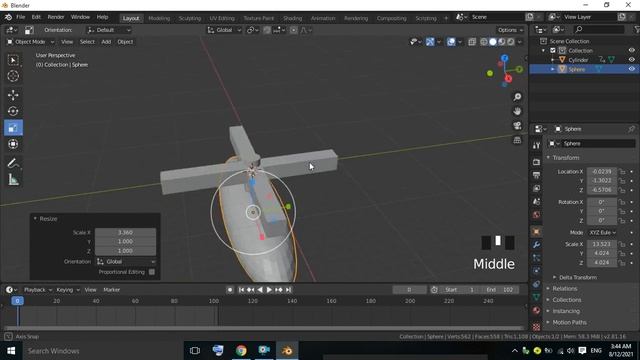Image resolution: width=640 pixels, height=360 pixels.
Task: Open the Window menu
Action: pyautogui.click(x=80, y=17)
